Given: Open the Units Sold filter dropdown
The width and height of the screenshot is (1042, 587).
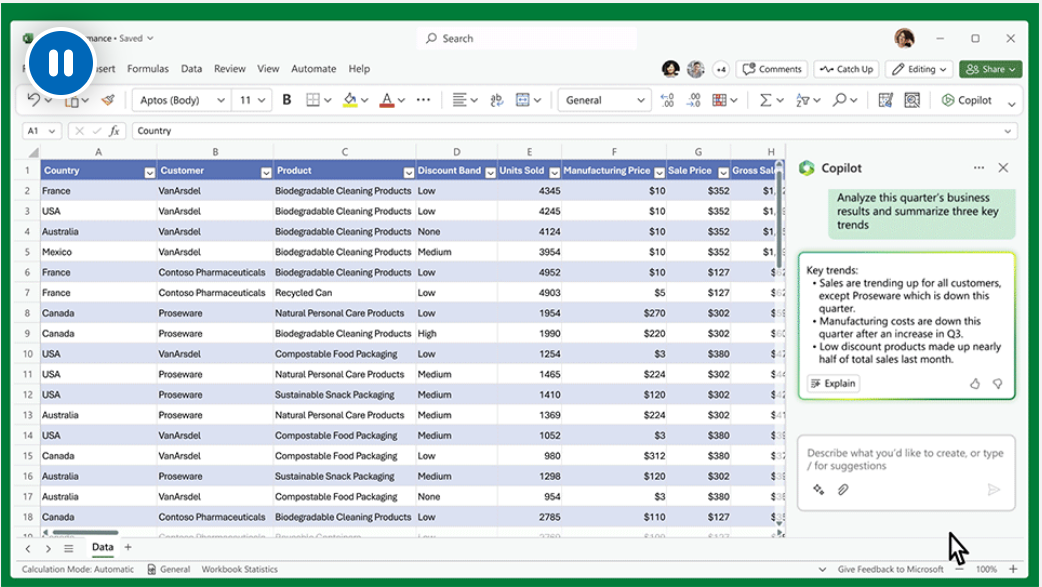Looking at the screenshot, I should (x=554, y=173).
